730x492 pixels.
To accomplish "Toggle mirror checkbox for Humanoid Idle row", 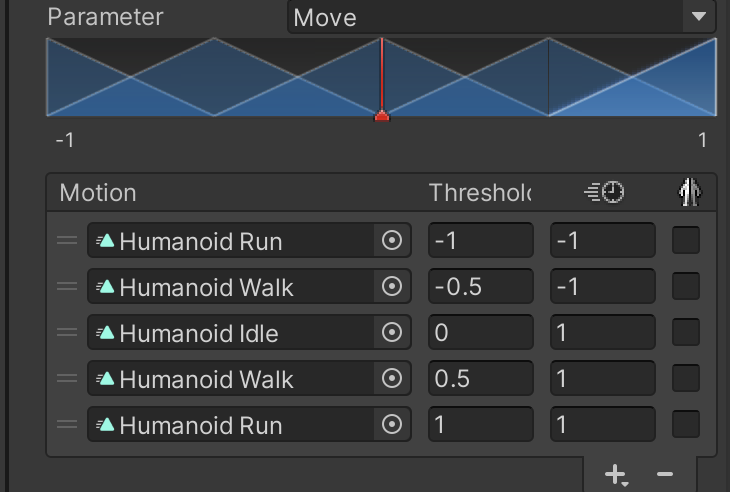I will pyautogui.click(x=686, y=333).
